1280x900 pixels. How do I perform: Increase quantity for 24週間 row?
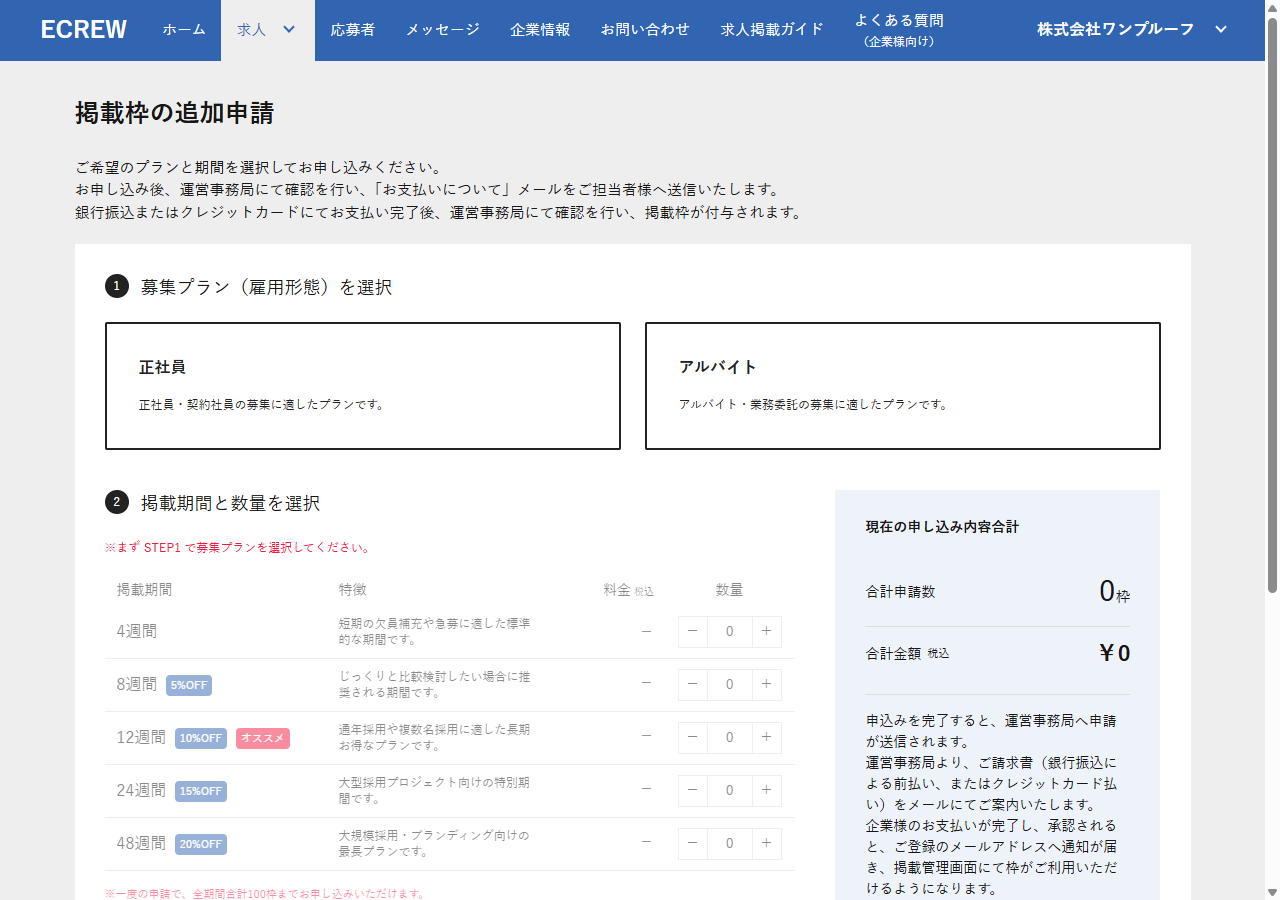(x=767, y=791)
